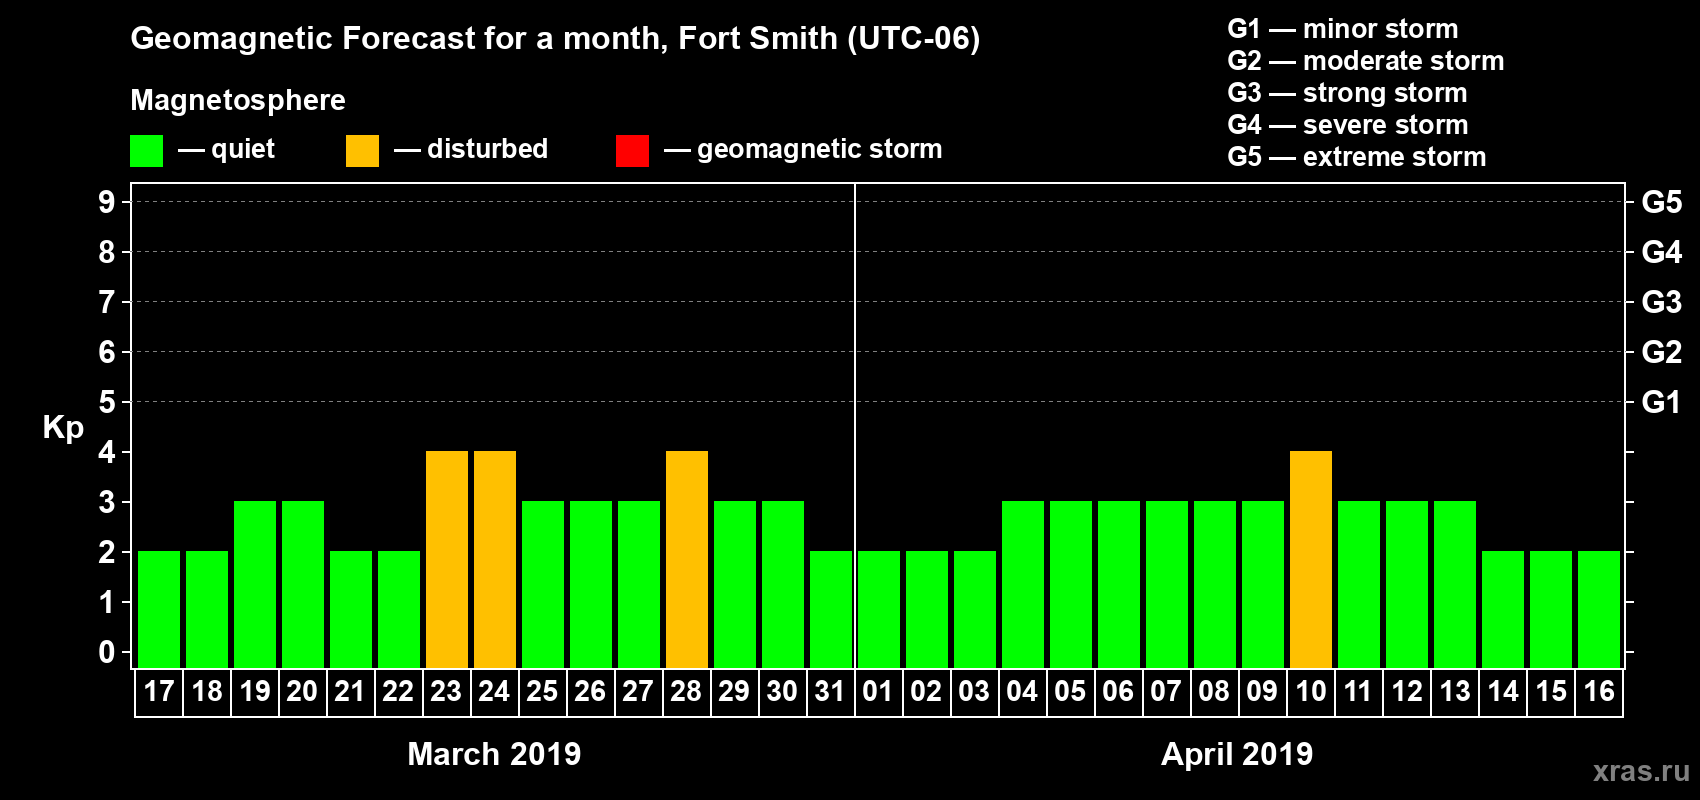Click the green bar for April 04
The width and height of the screenshot is (1700, 800).
tap(1023, 584)
